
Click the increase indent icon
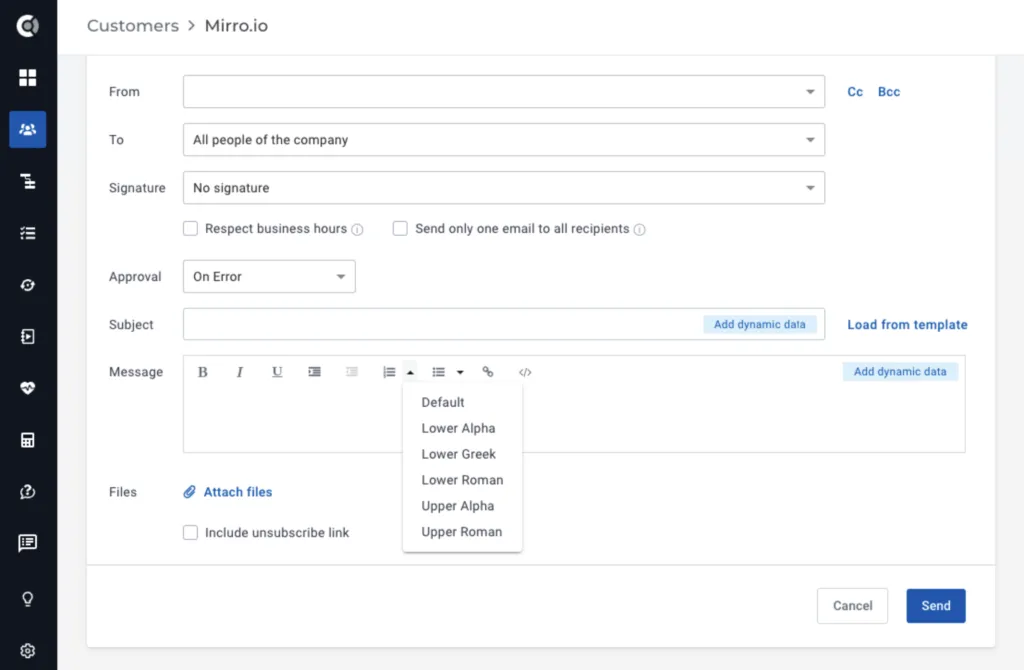[314, 372]
